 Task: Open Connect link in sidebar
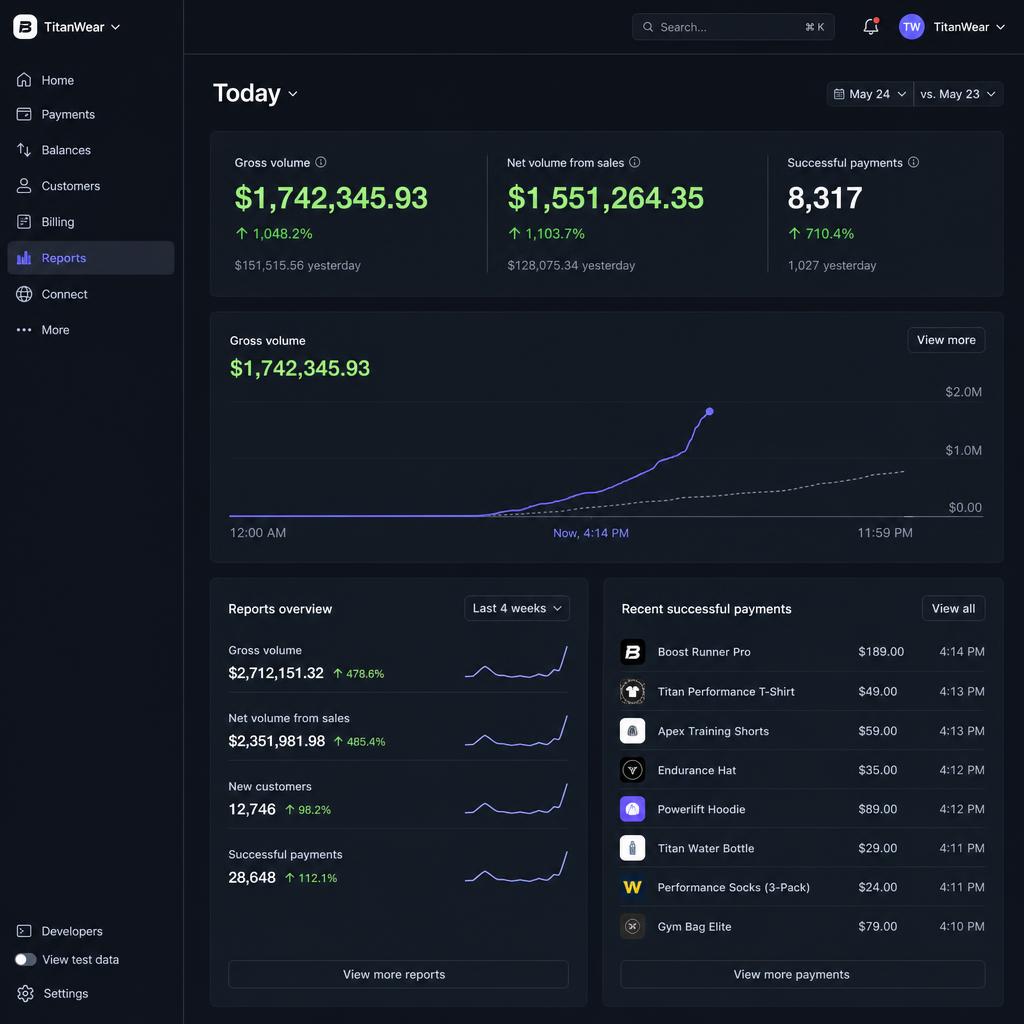(91, 294)
